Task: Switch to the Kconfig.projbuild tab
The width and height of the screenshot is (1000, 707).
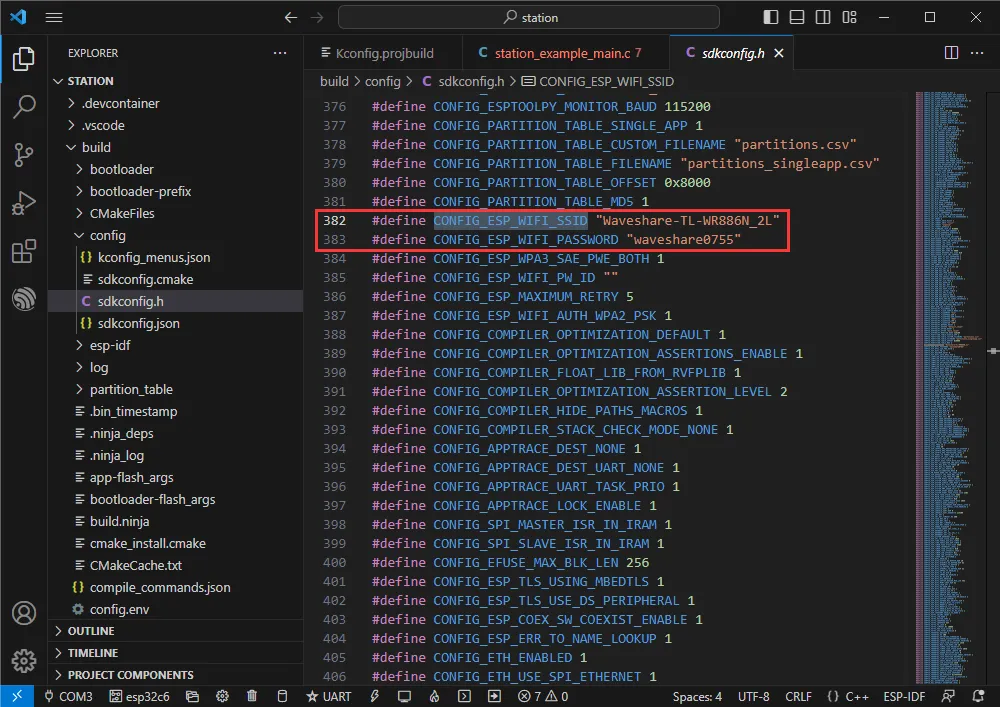Action: point(376,53)
